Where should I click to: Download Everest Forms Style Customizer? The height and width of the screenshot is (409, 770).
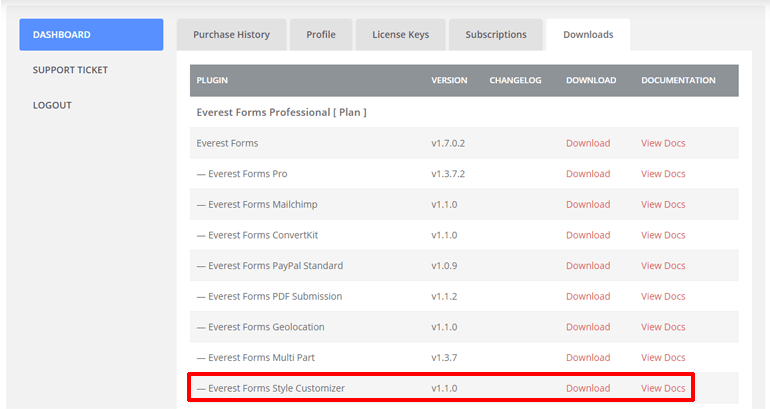(x=588, y=388)
